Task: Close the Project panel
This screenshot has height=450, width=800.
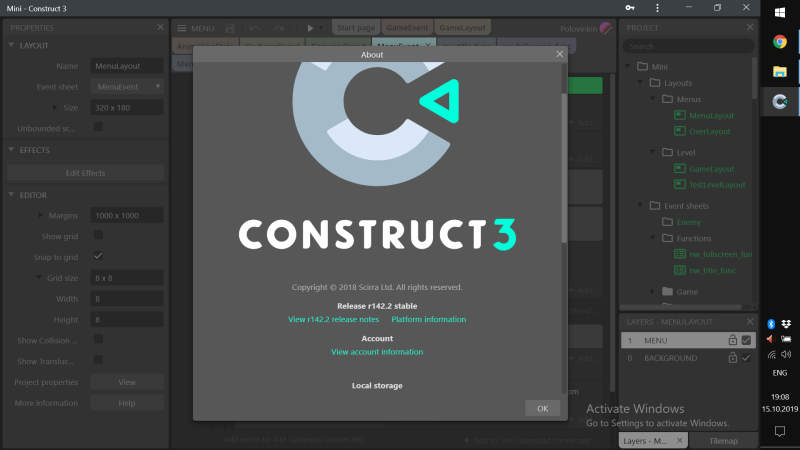Action: coord(750,27)
